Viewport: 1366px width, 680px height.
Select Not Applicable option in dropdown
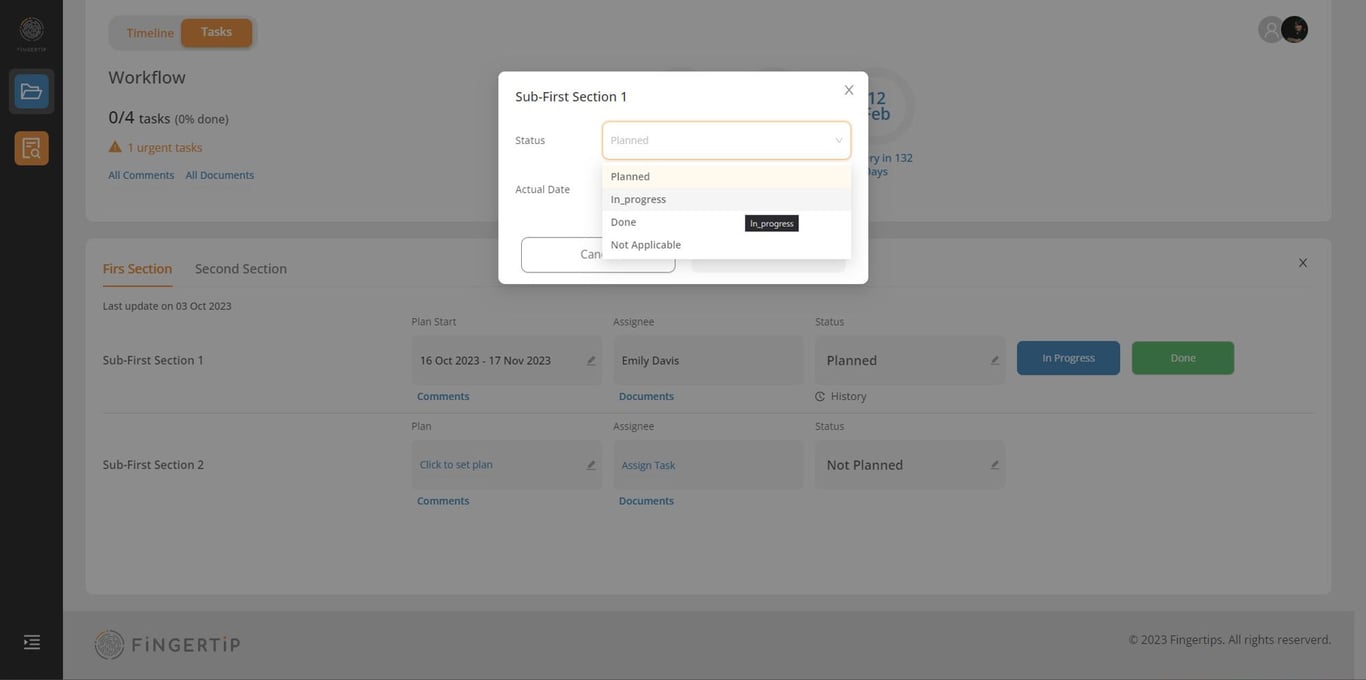tap(727, 245)
